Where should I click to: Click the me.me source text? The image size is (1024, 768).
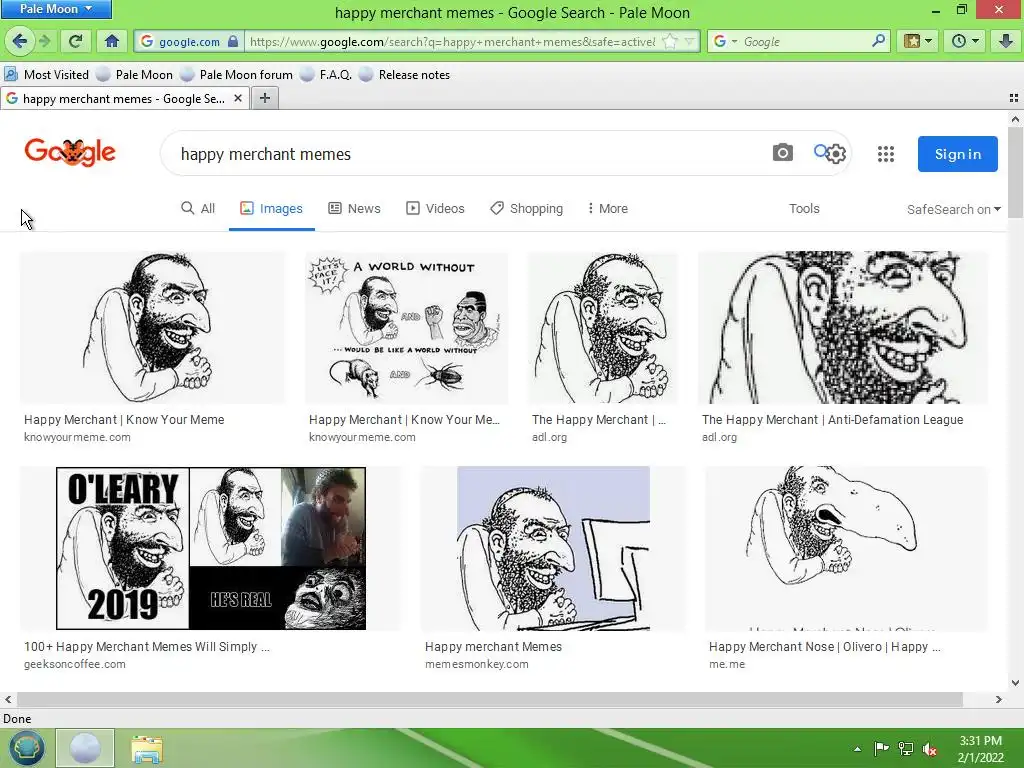click(727, 664)
